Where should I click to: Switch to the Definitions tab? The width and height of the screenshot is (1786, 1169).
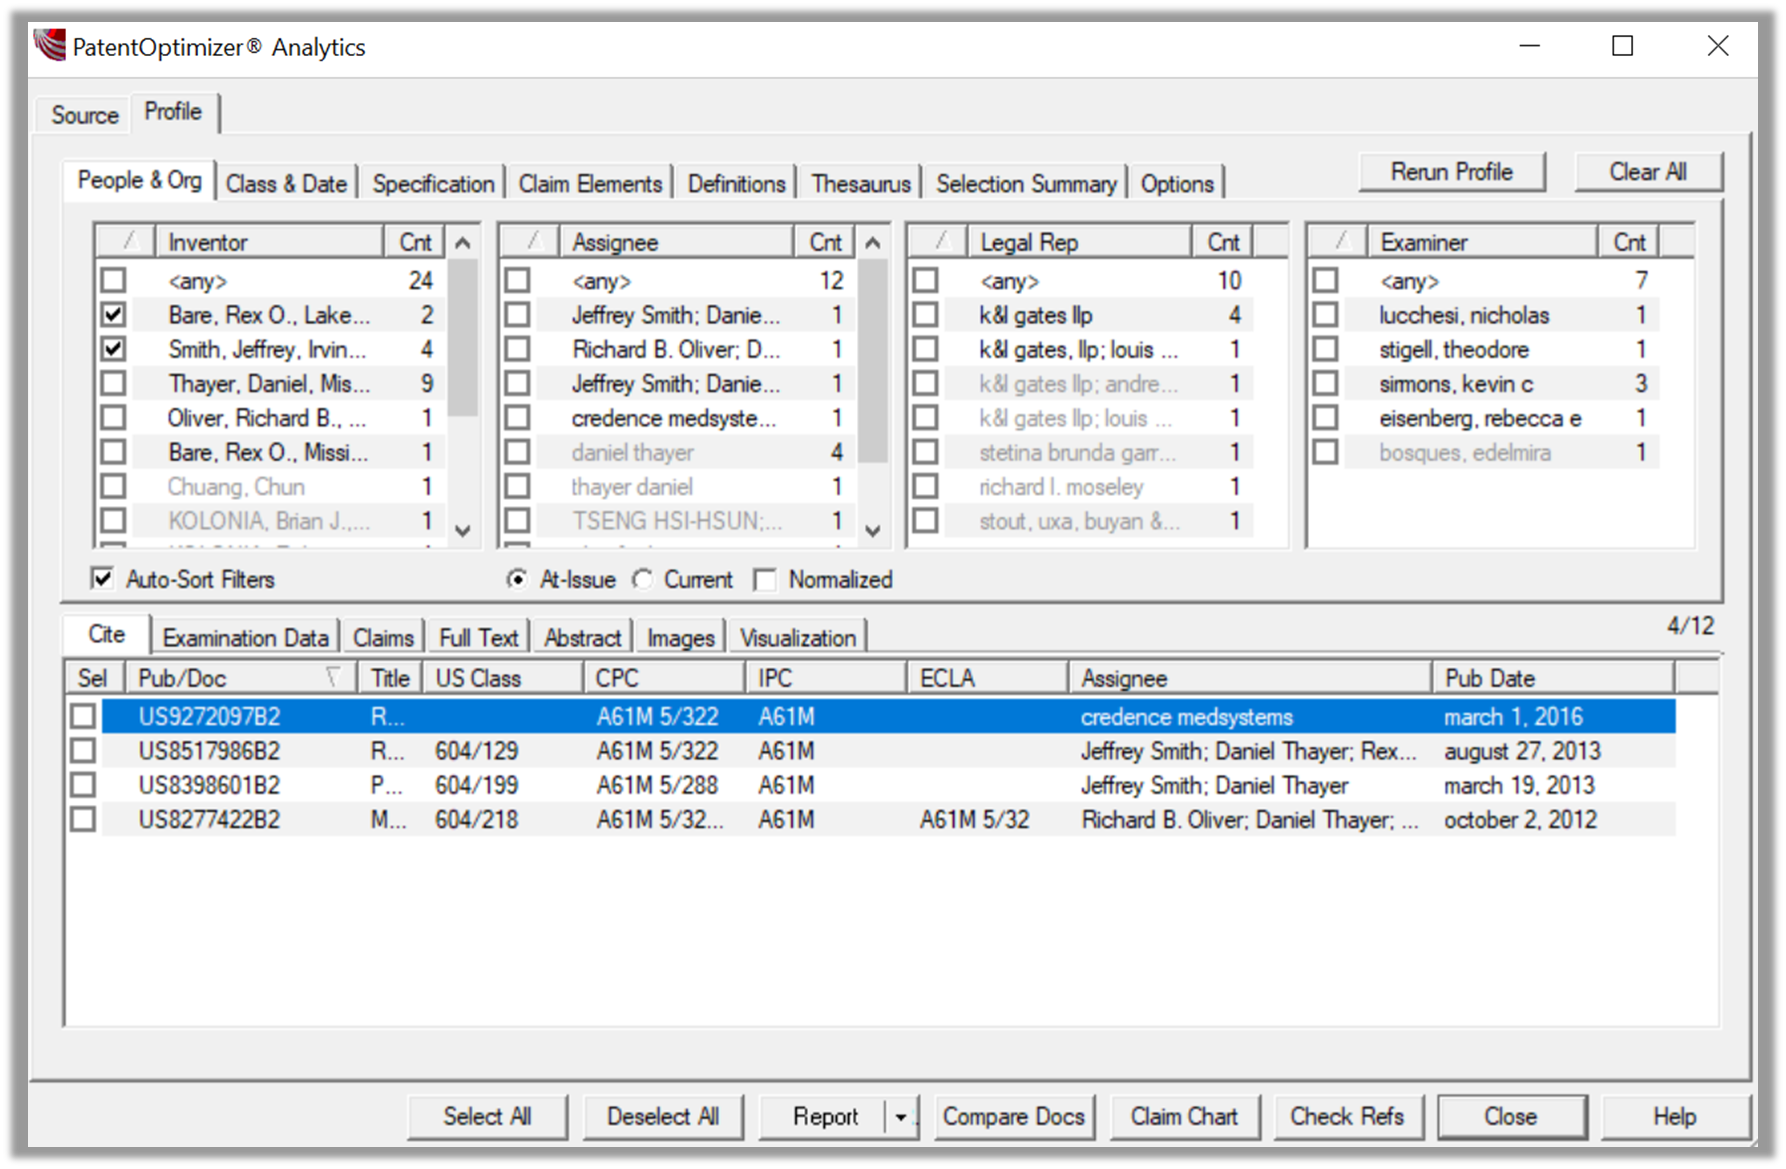coord(737,184)
